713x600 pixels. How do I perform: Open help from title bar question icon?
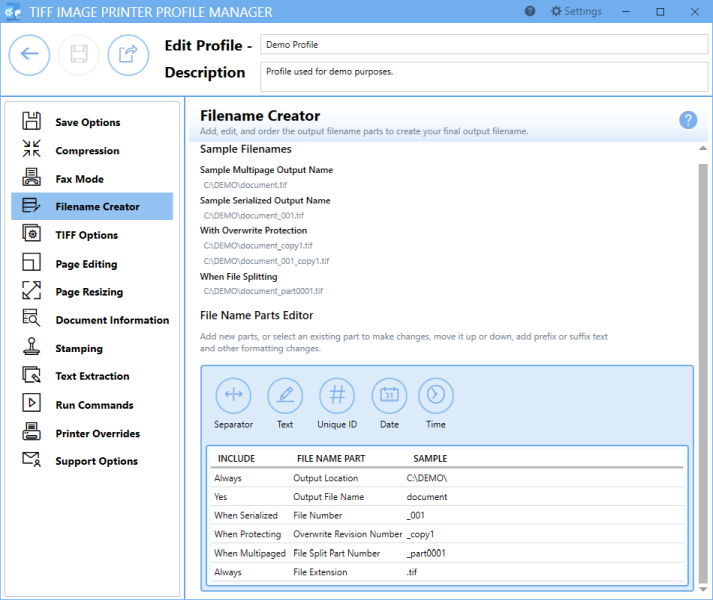coord(530,11)
